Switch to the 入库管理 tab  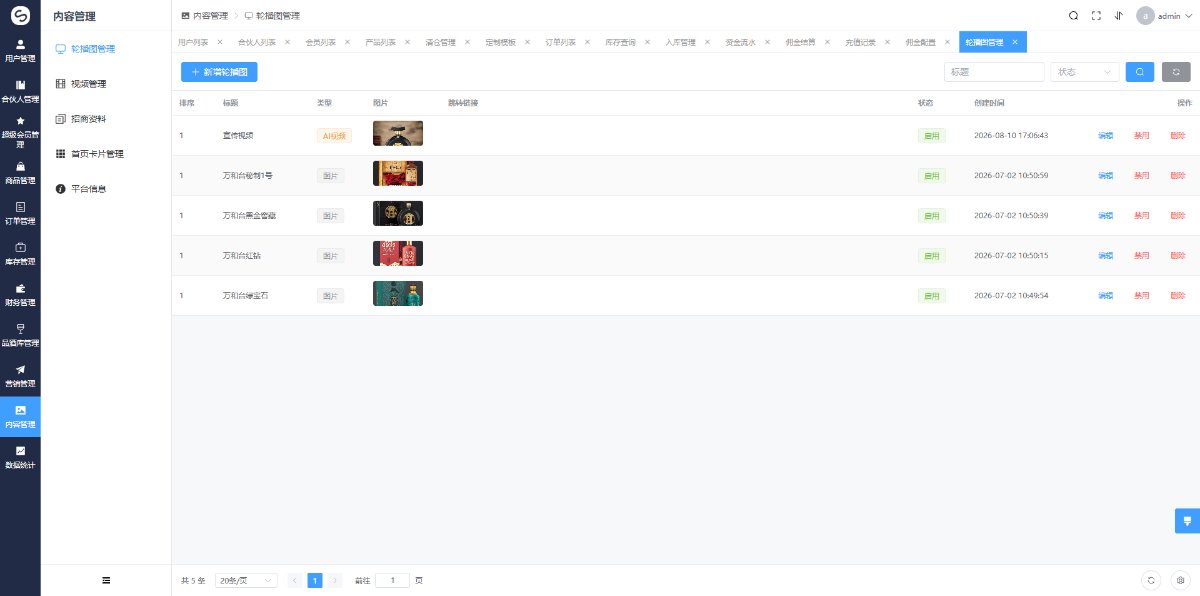[680, 42]
